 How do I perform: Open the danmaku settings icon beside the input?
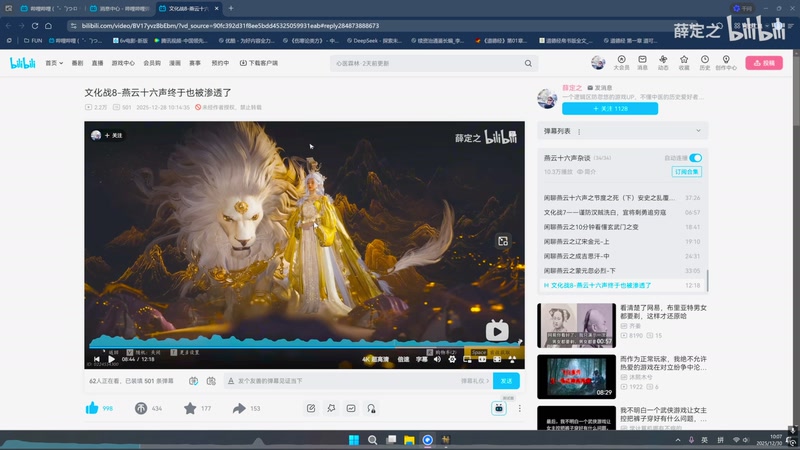[x=211, y=381]
